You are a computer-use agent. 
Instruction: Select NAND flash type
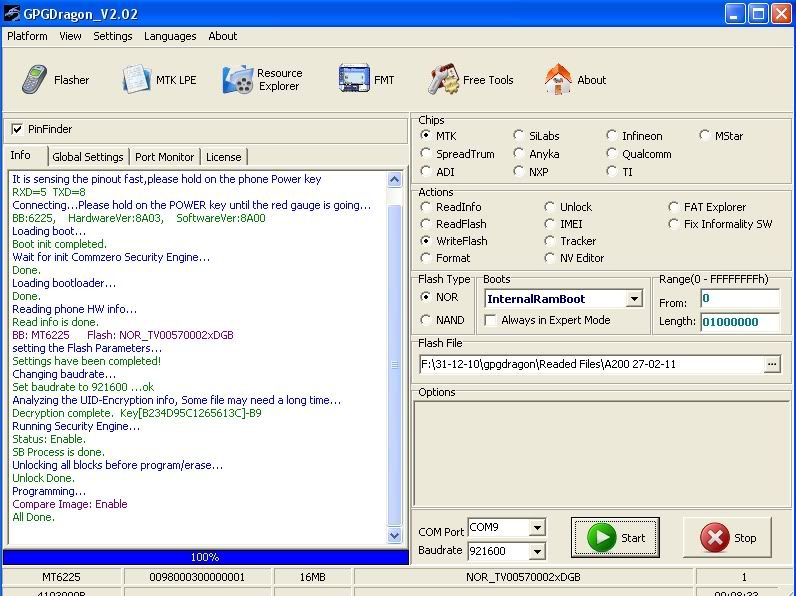point(425,320)
